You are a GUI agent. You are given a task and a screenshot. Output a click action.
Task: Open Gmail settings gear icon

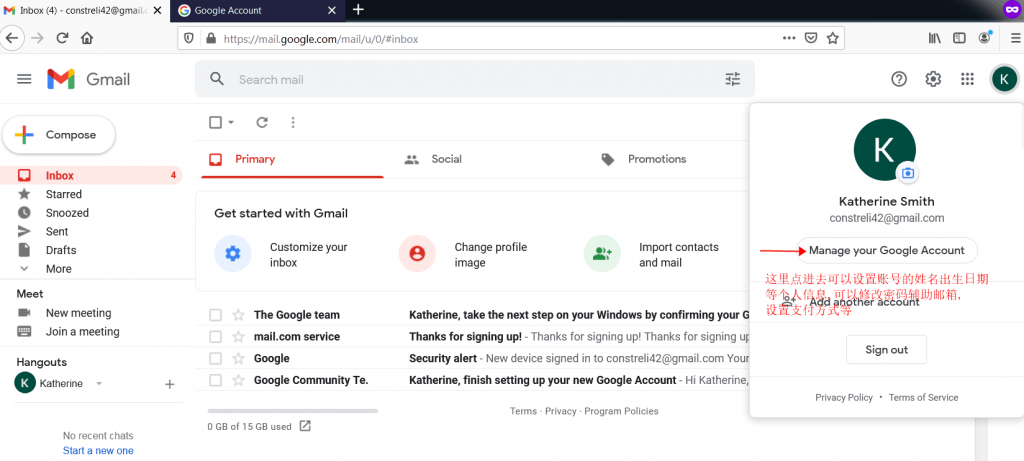click(x=933, y=79)
